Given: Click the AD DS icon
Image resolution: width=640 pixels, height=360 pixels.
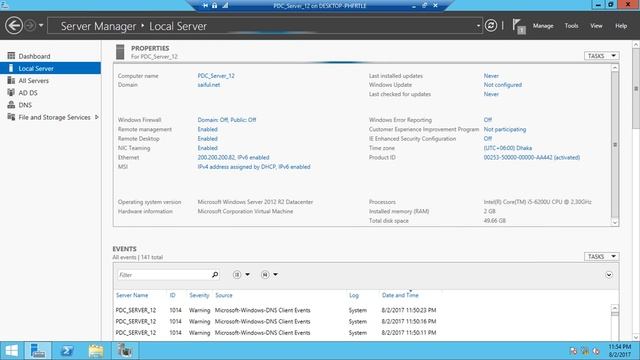Looking at the screenshot, I should tap(11, 93).
